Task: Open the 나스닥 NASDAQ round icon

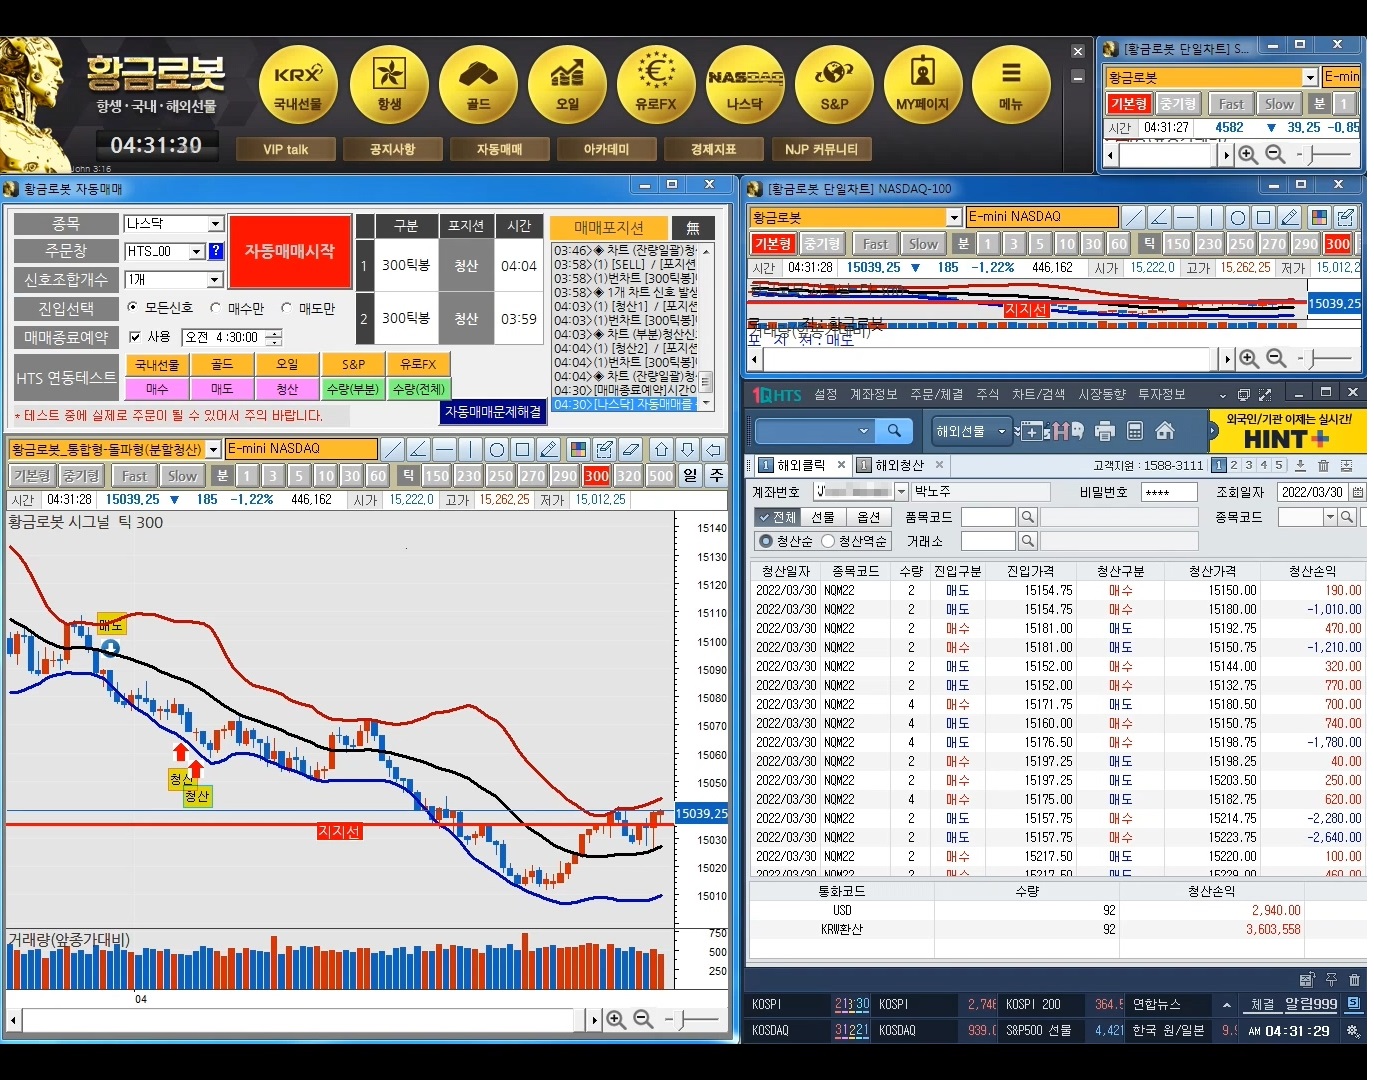Action: tap(745, 84)
